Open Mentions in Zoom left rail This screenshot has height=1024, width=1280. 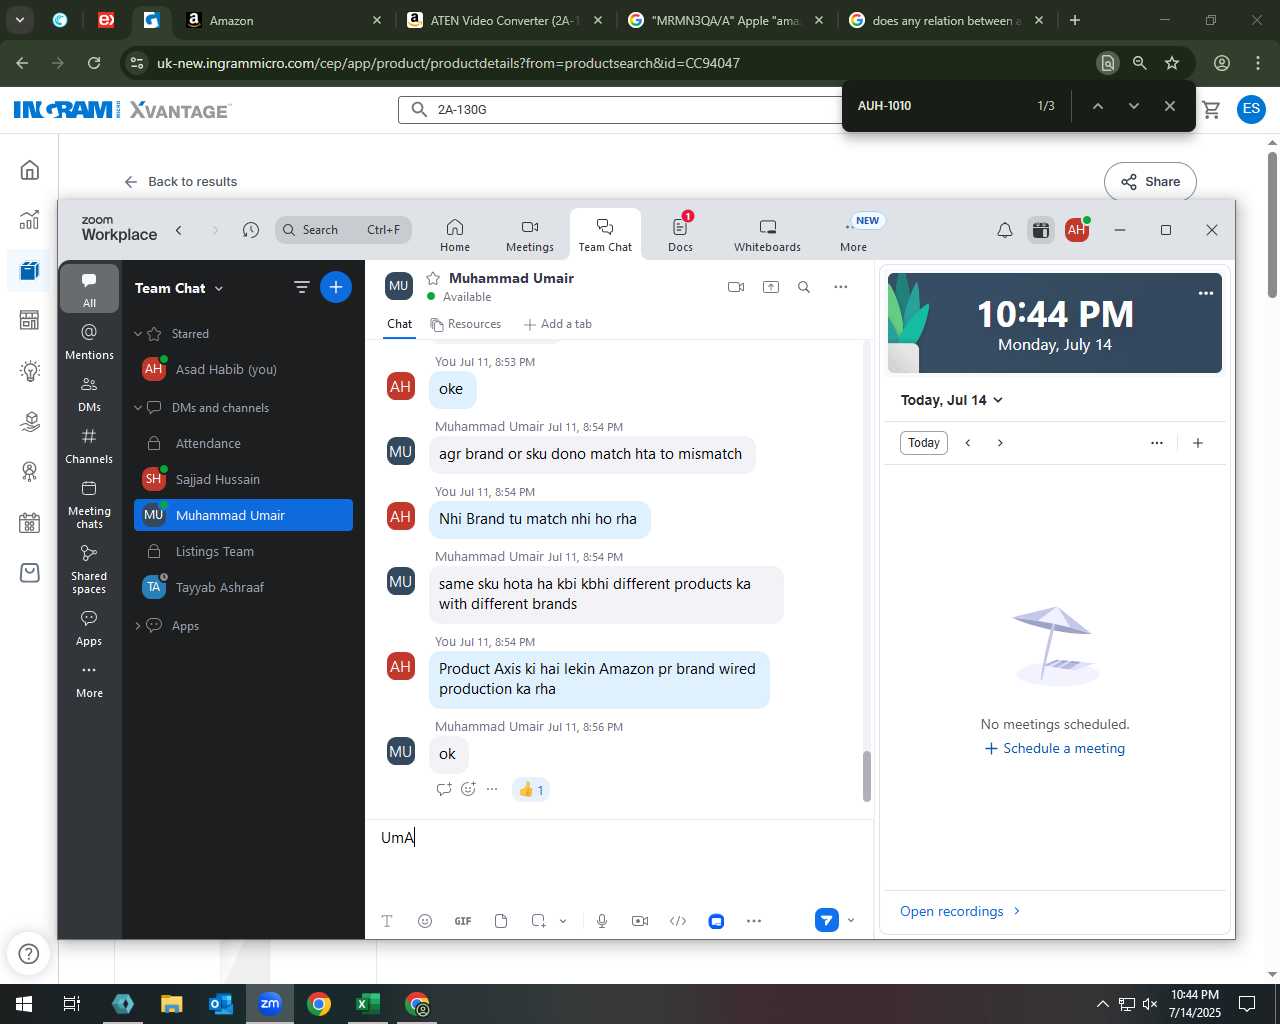pyautogui.click(x=89, y=341)
